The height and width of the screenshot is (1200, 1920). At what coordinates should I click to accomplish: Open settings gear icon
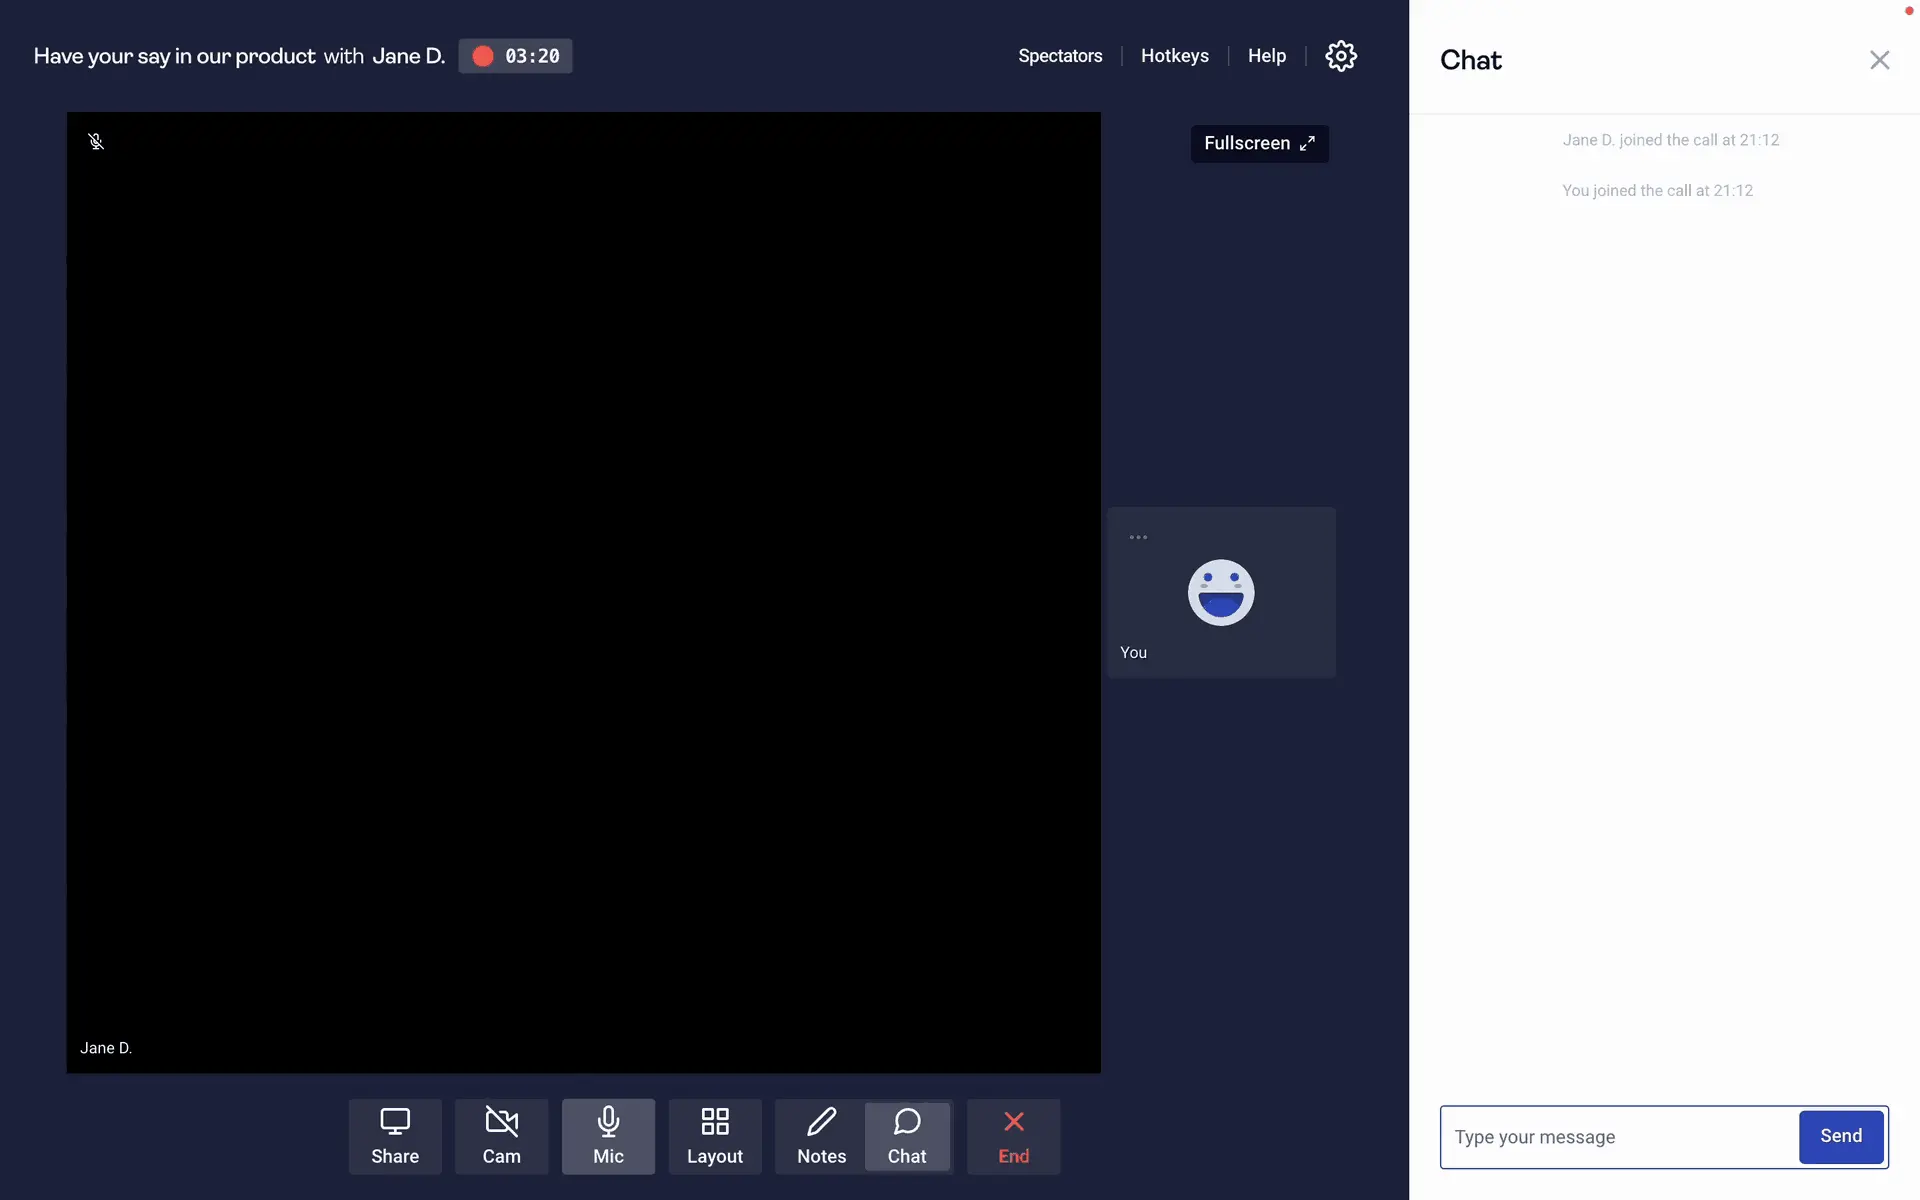(x=1341, y=56)
